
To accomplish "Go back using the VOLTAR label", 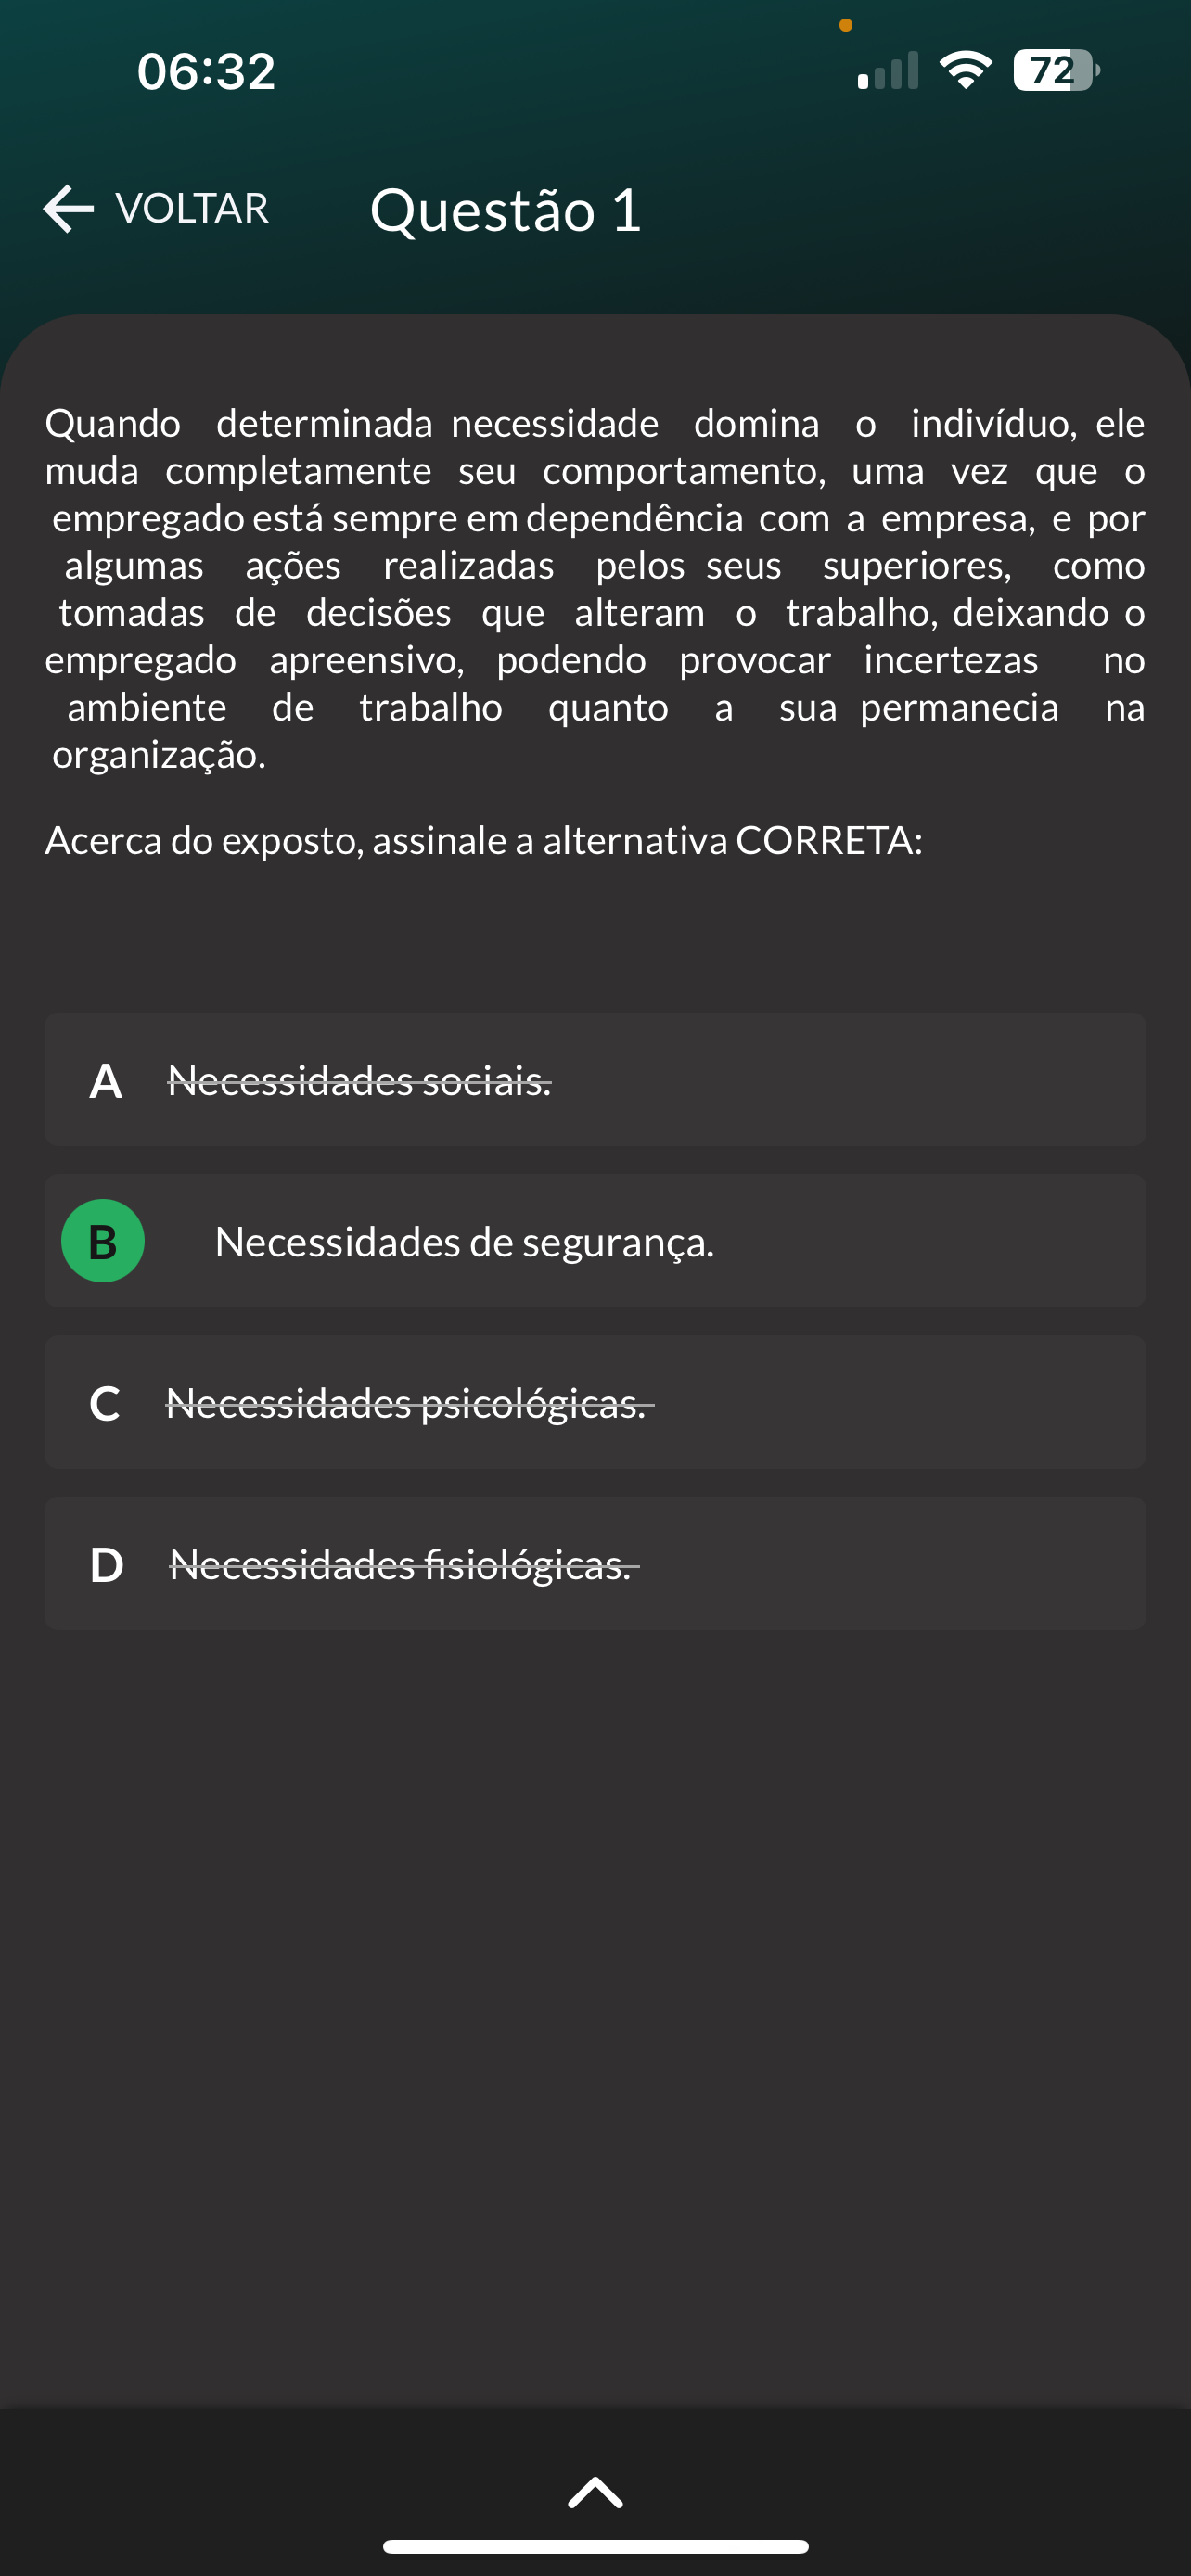I will (x=192, y=209).
